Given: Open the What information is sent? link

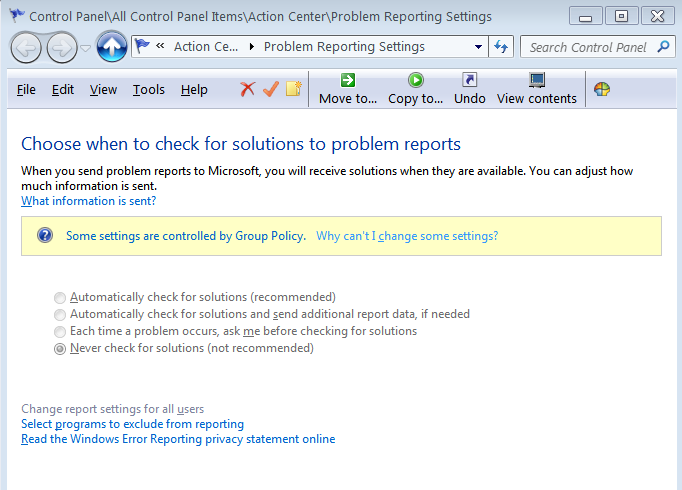Looking at the screenshot, I should click(89, 201).
